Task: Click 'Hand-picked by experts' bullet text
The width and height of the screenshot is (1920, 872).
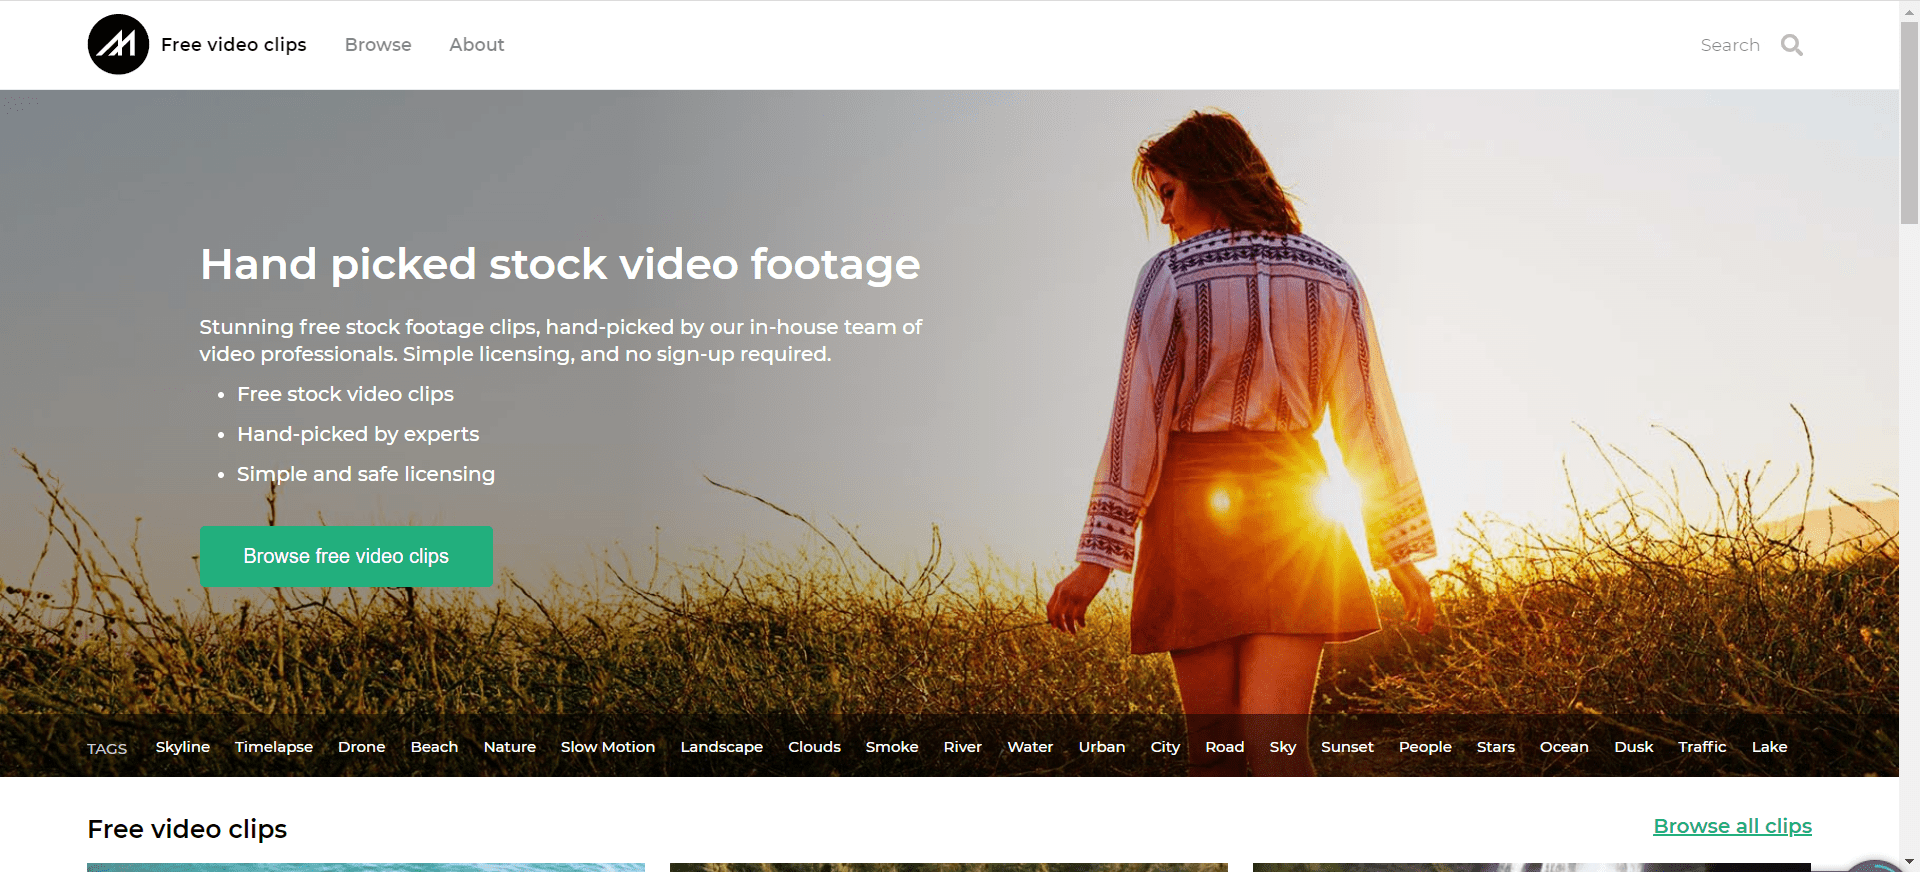Action: tap(358, 434)
